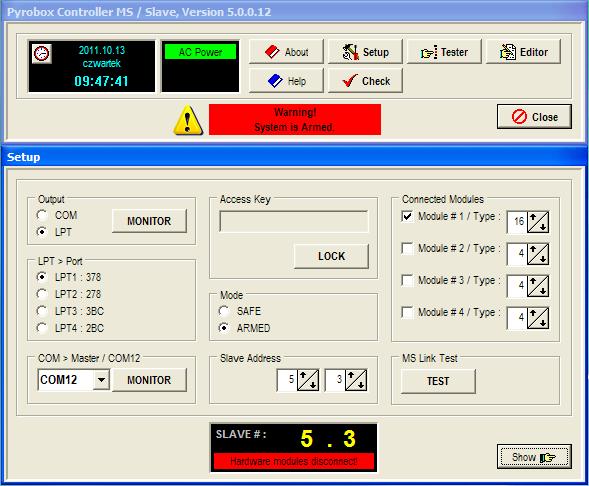
Task: Adjust the second Slave Address stepper showing 3
Action: pos(356,380)
